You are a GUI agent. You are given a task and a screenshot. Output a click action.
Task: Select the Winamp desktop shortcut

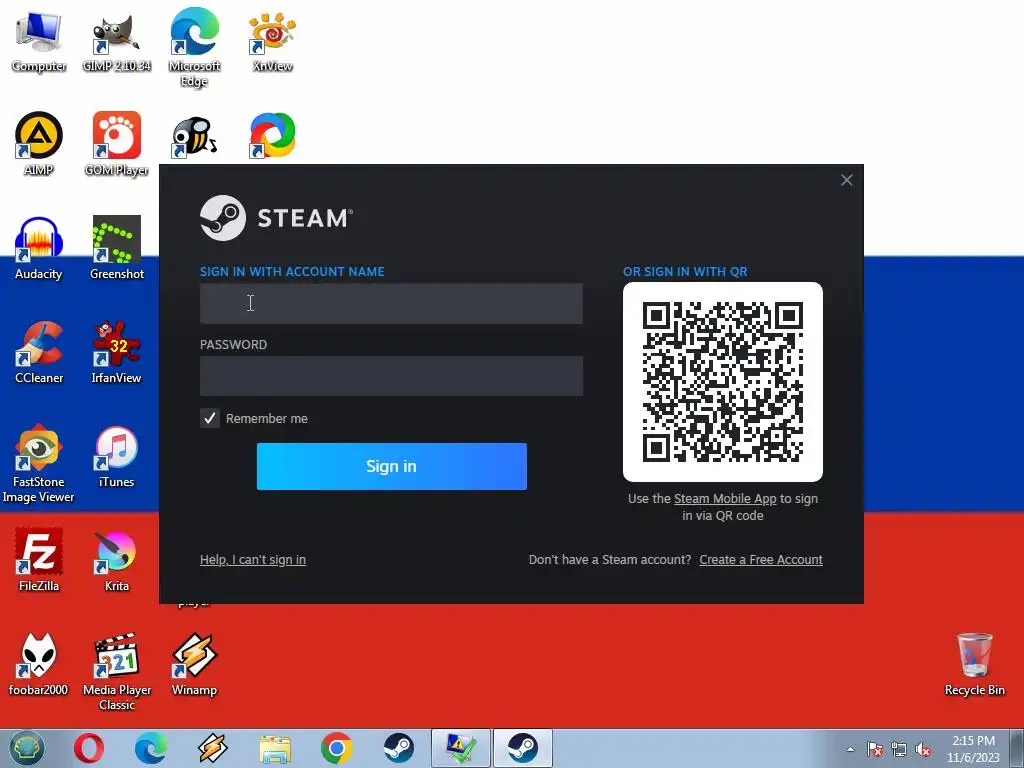pos(194,664)
